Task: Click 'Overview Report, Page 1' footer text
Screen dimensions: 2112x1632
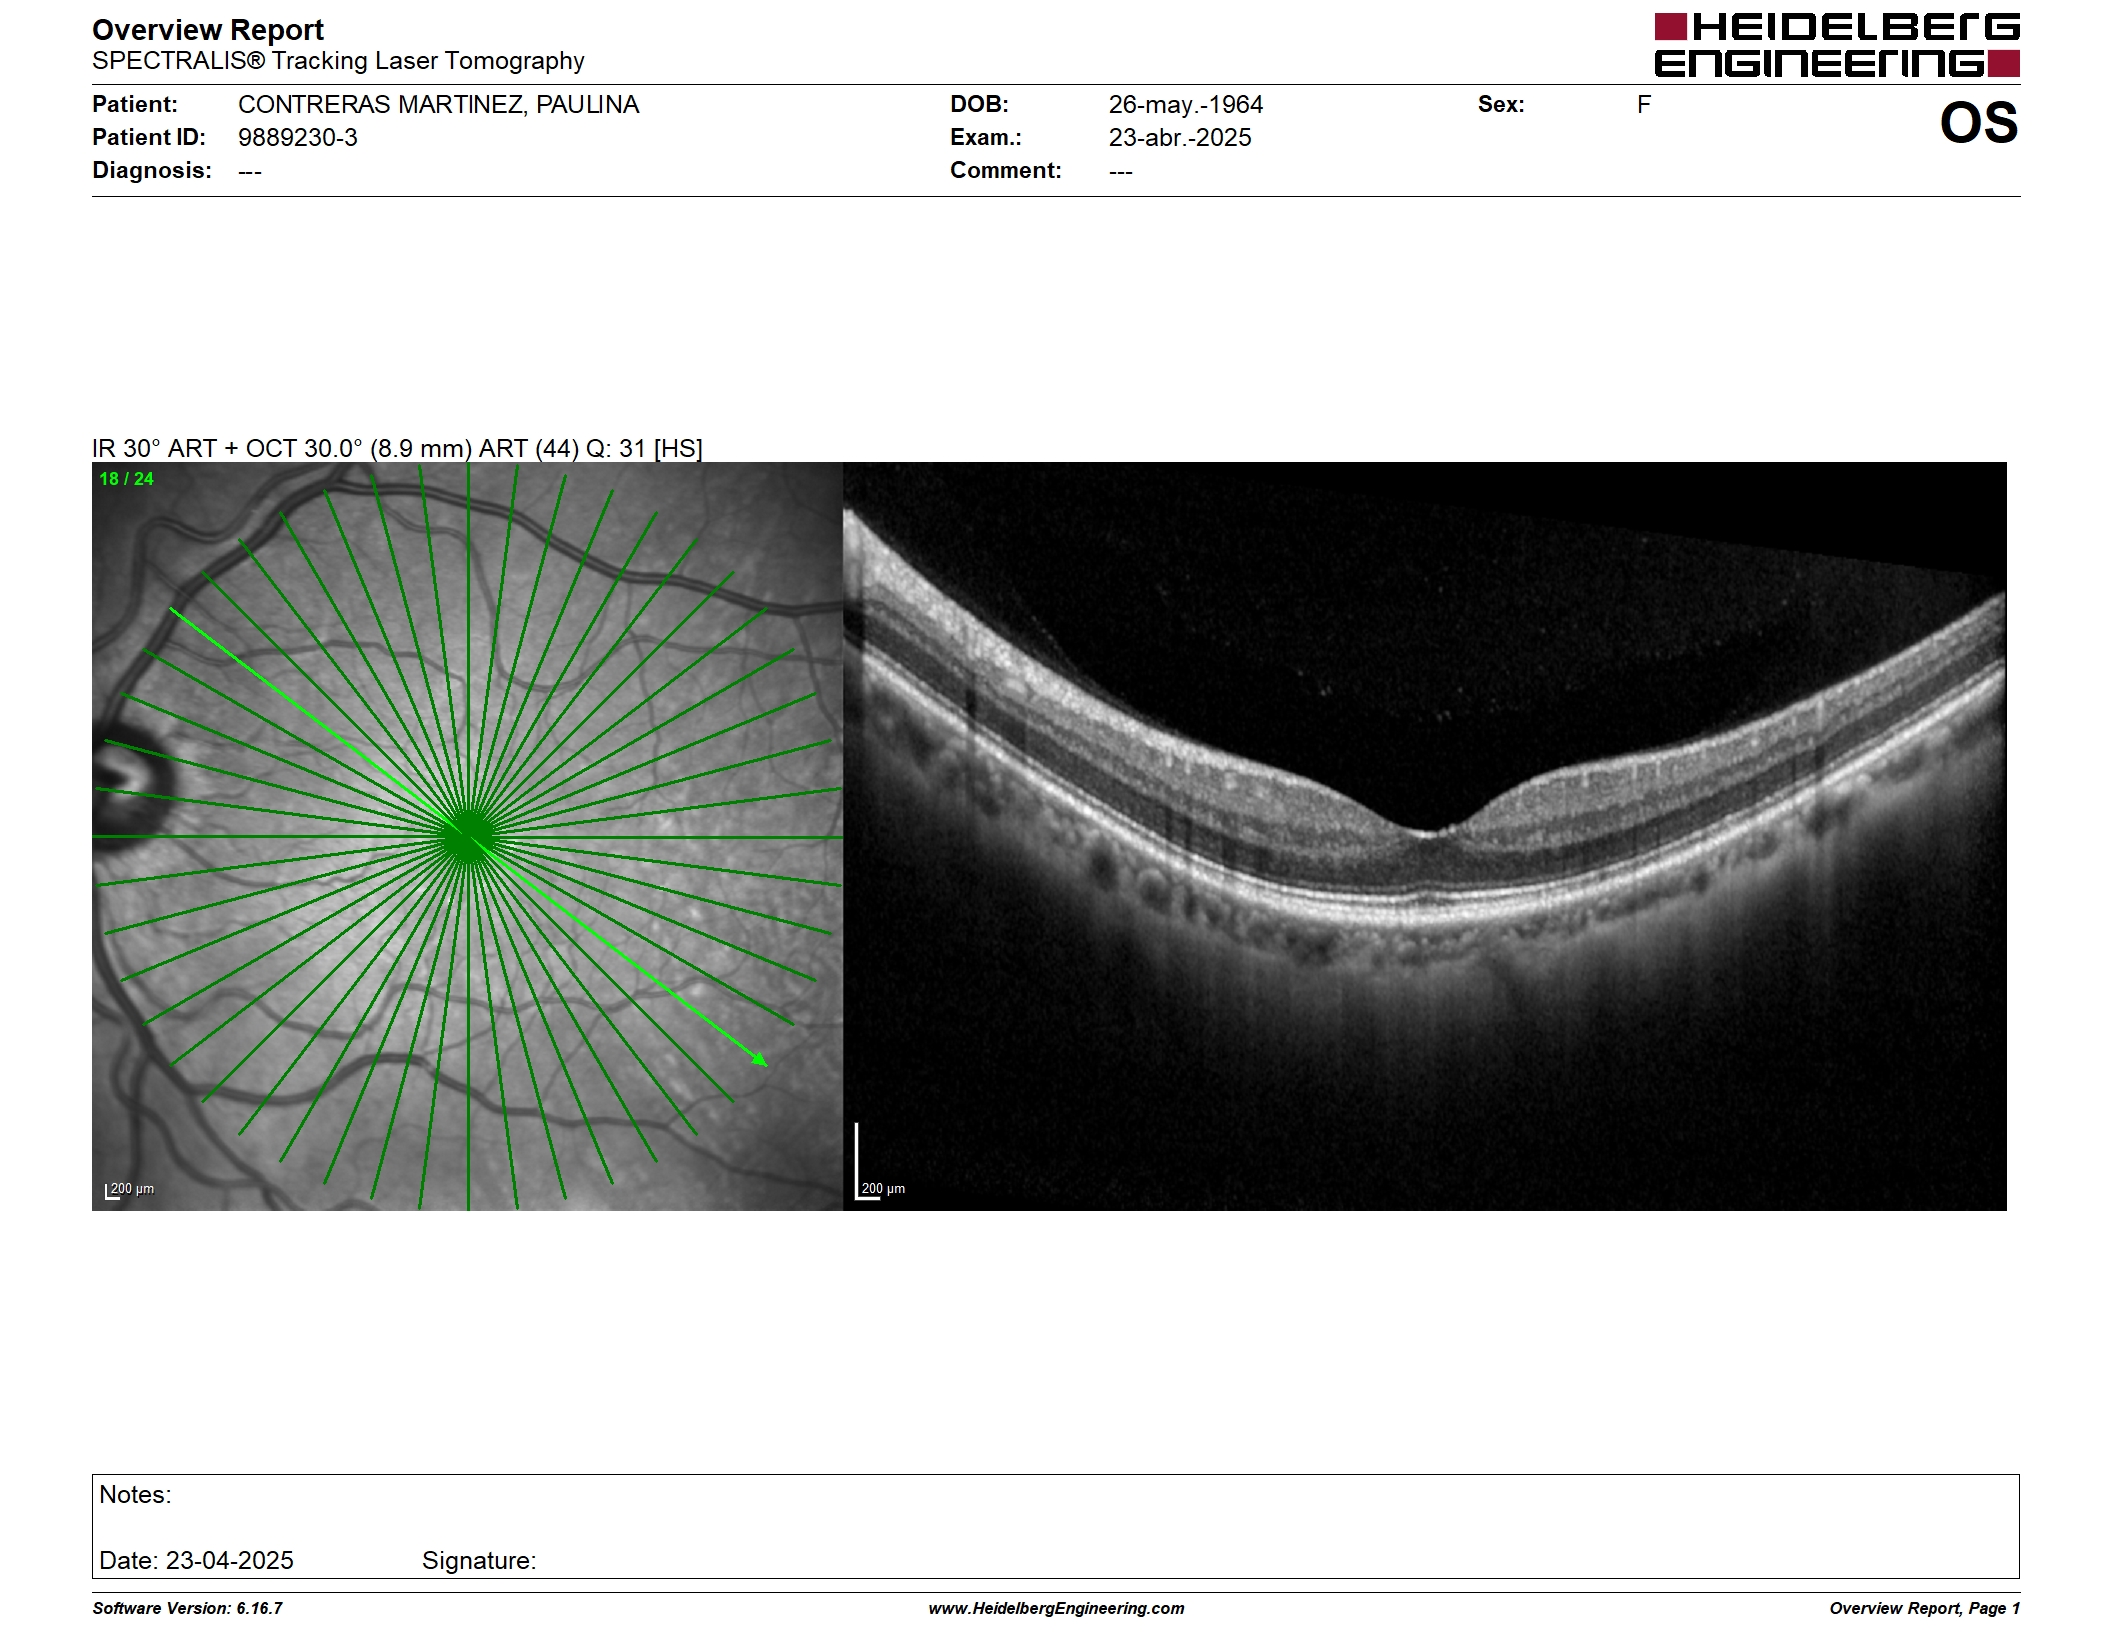Action: point(1925,1608)
